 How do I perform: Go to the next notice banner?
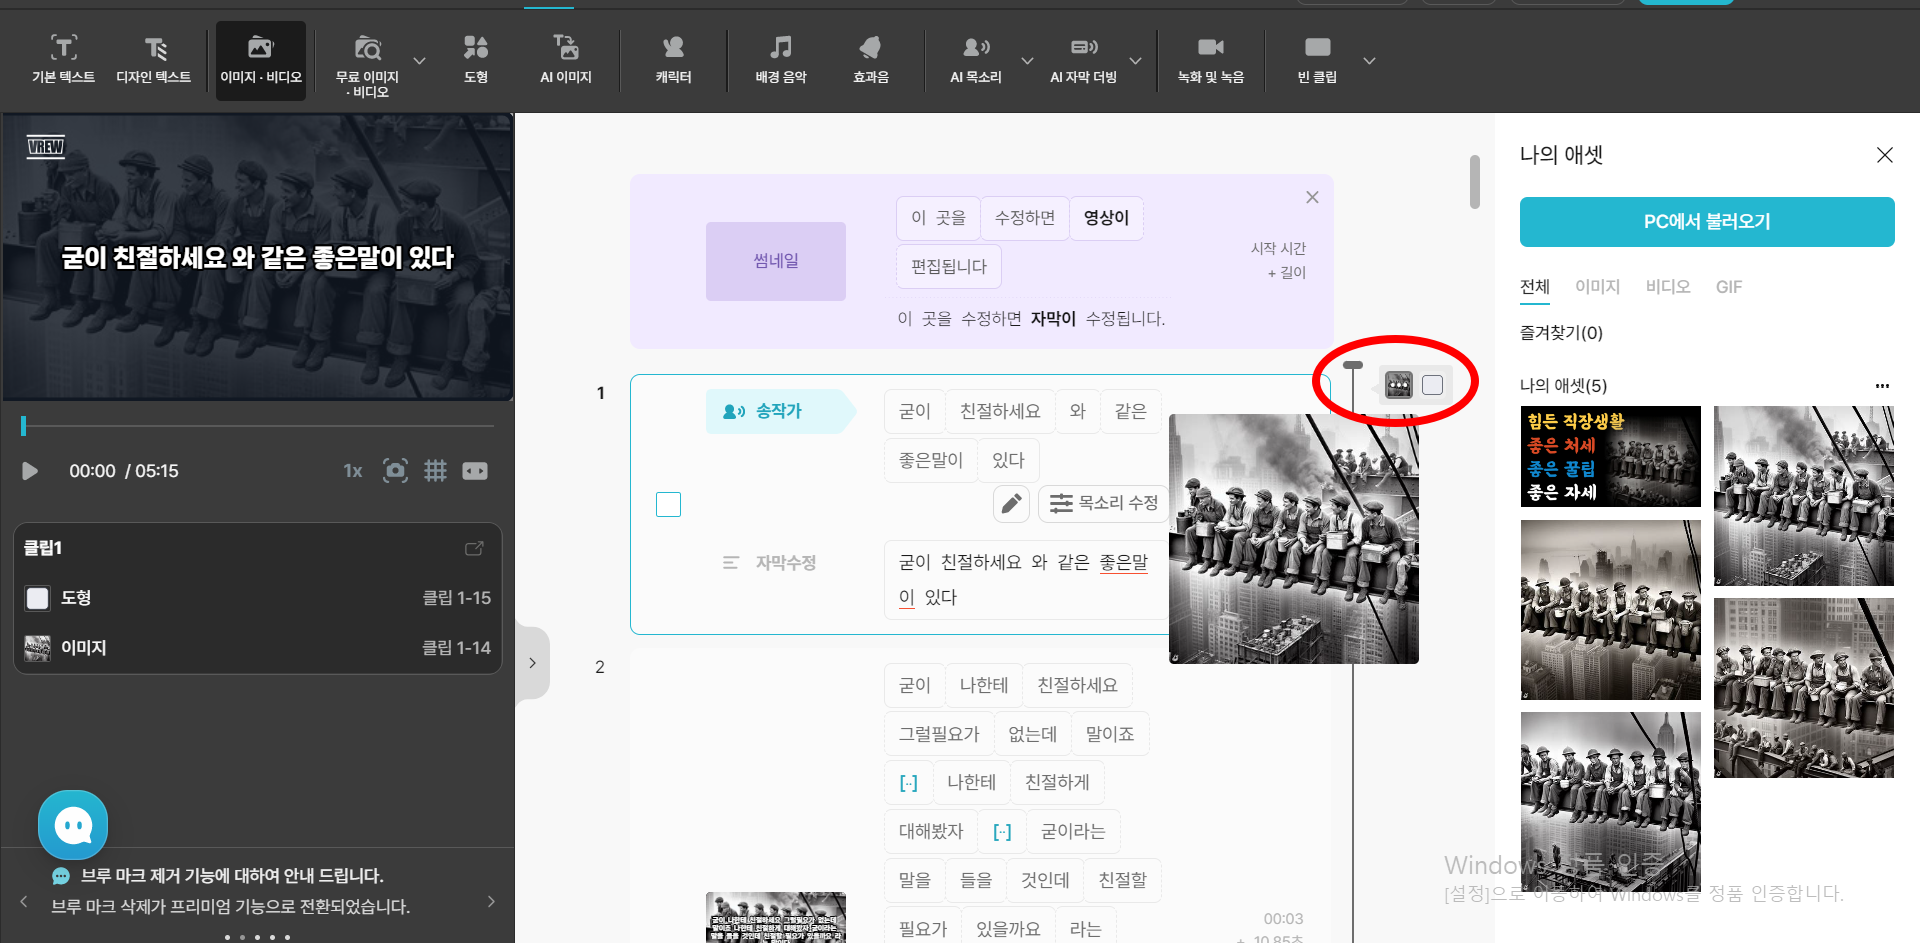click(491, 902)
